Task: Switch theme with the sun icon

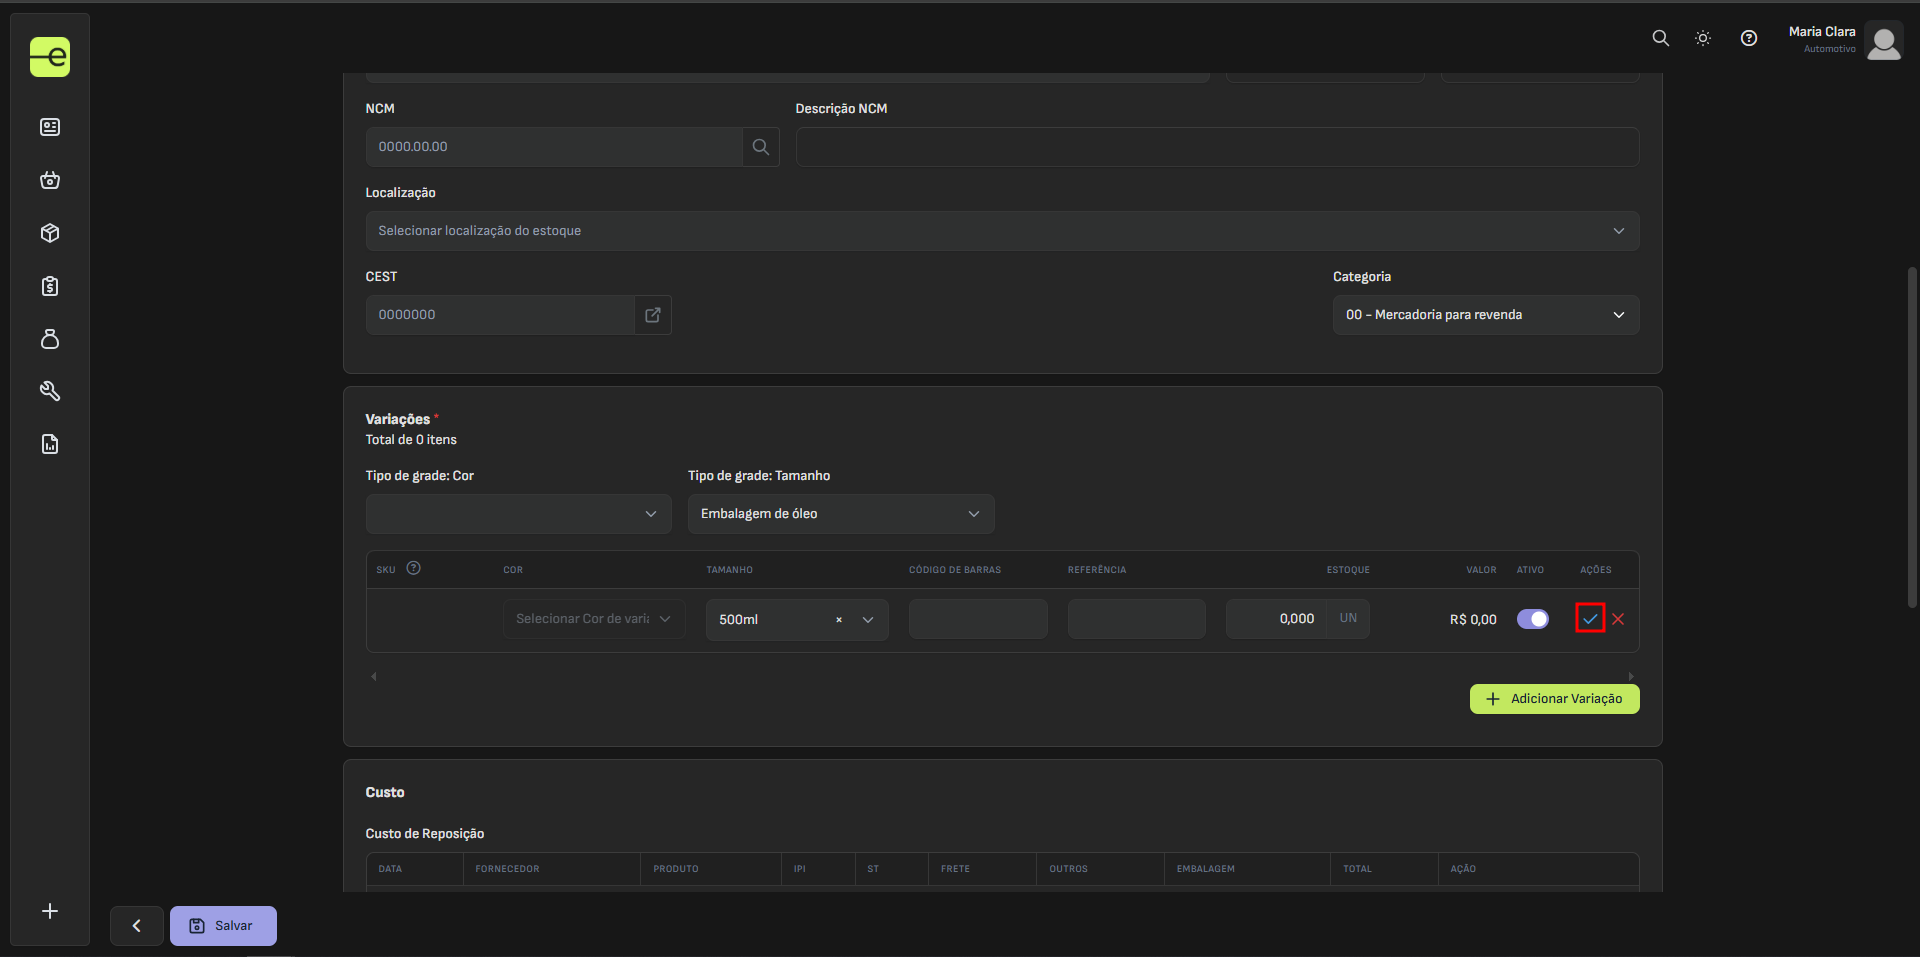Action: (x=1703, y=38)
